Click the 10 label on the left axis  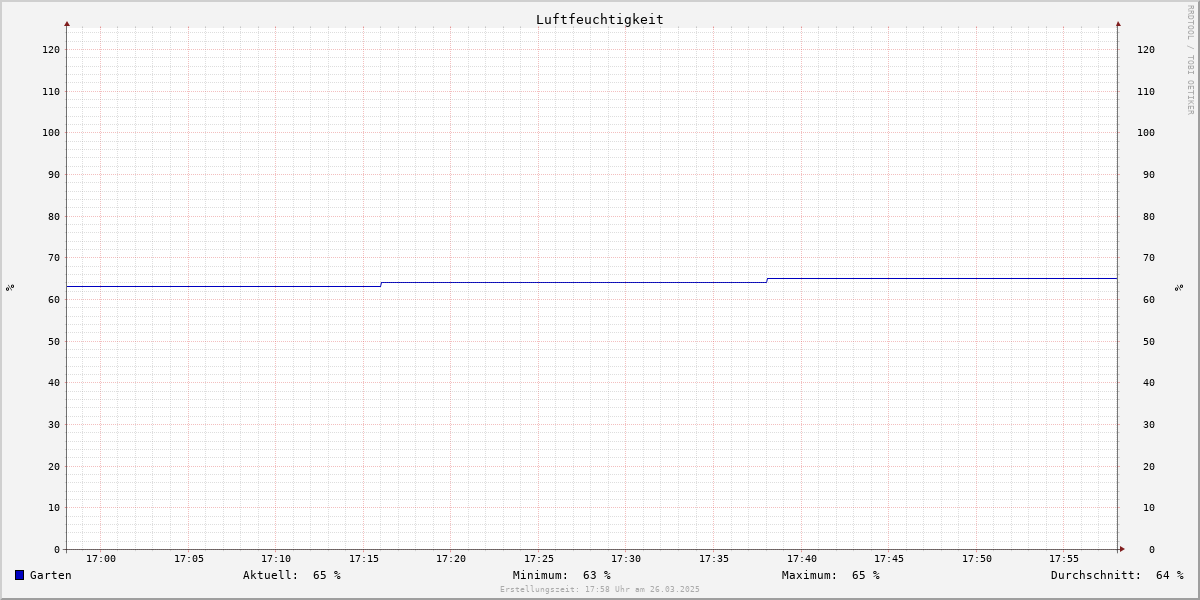pos(54,508)
